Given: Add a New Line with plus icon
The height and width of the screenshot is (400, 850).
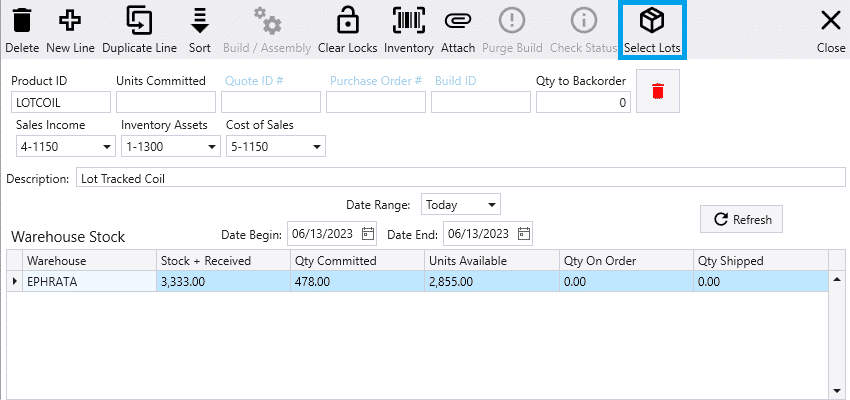Looking at the screenshot, I should tap(71, 21).
